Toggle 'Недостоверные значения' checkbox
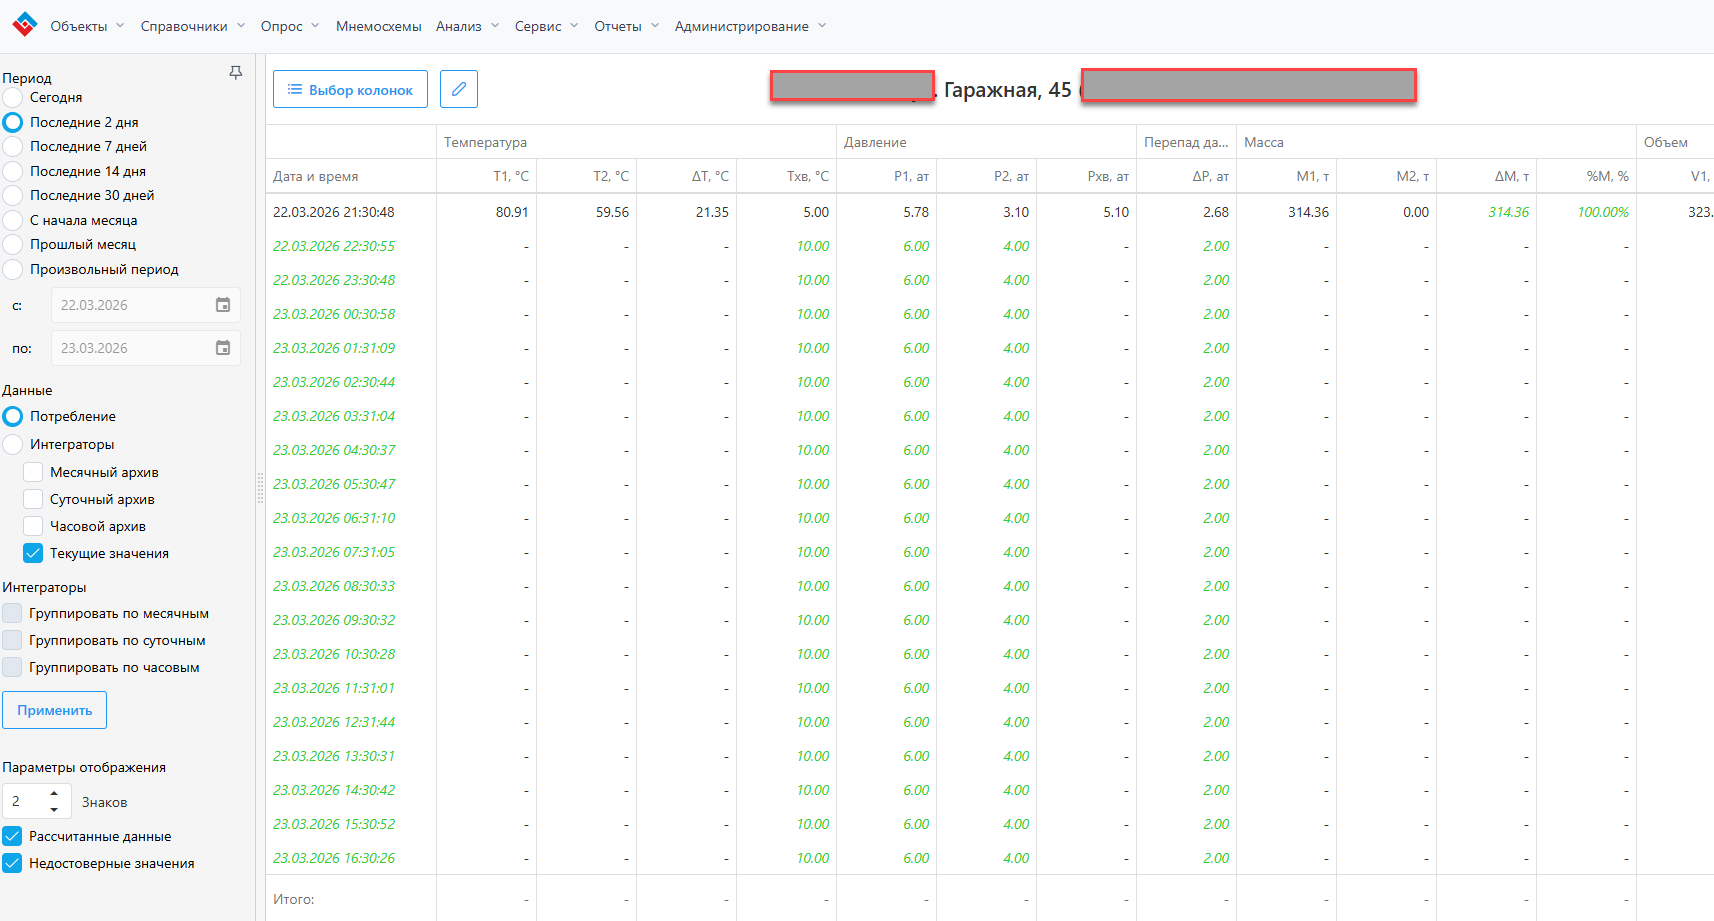The width and height of the screenshot is (1714, 921). (x=13, y=863)
